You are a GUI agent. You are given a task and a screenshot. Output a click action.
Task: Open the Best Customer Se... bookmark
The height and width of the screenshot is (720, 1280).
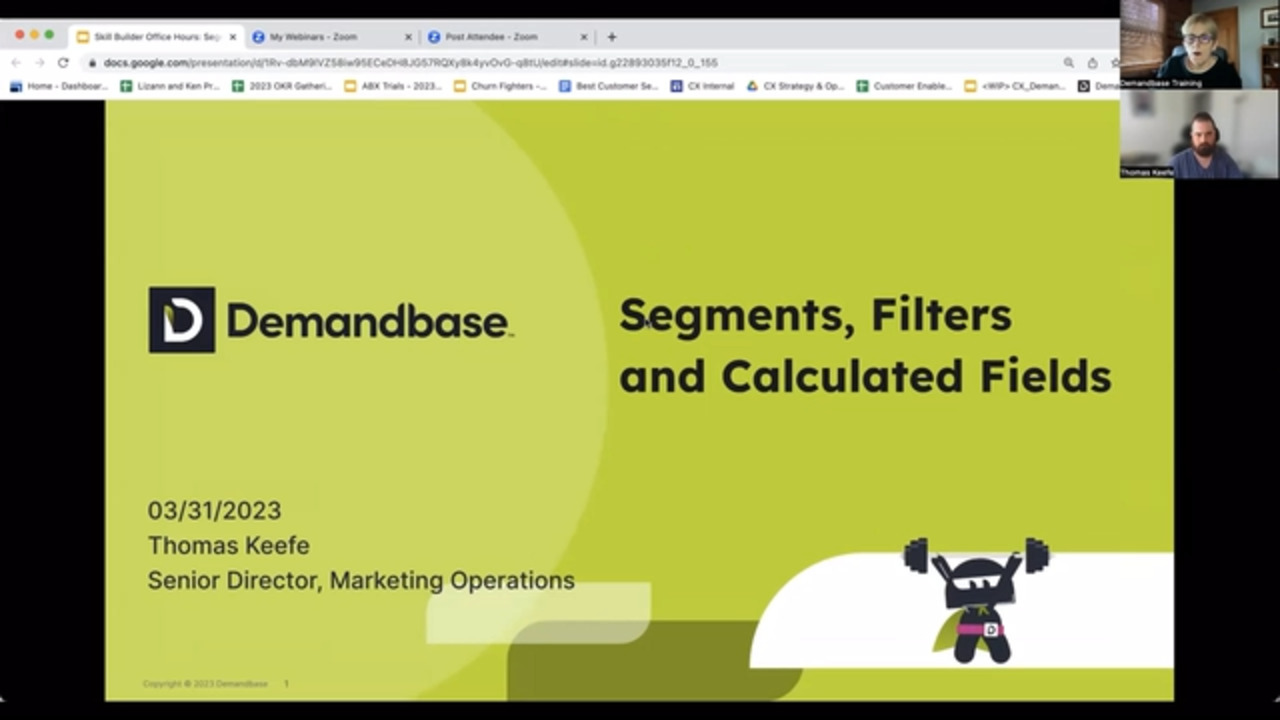coord(608,86)
